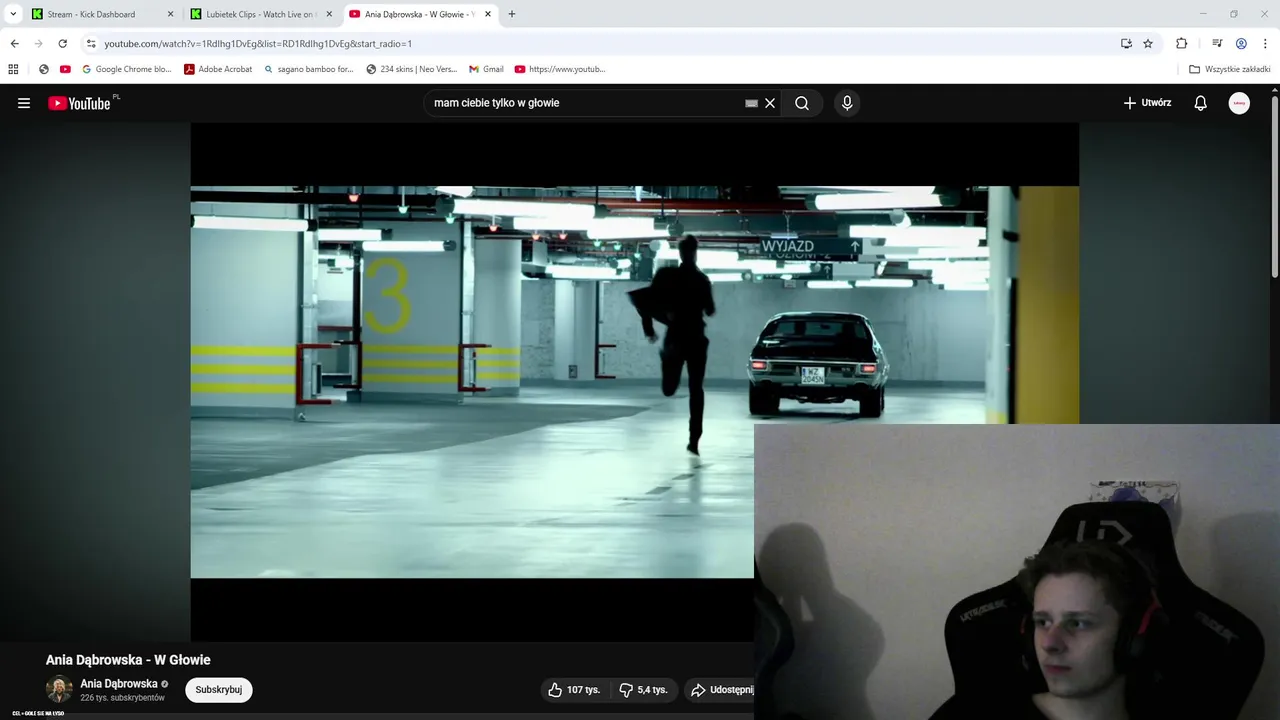The height and width of the screenshot is (720, 1280).
Task: Go to YouTube home via logo
Action: 79,103
